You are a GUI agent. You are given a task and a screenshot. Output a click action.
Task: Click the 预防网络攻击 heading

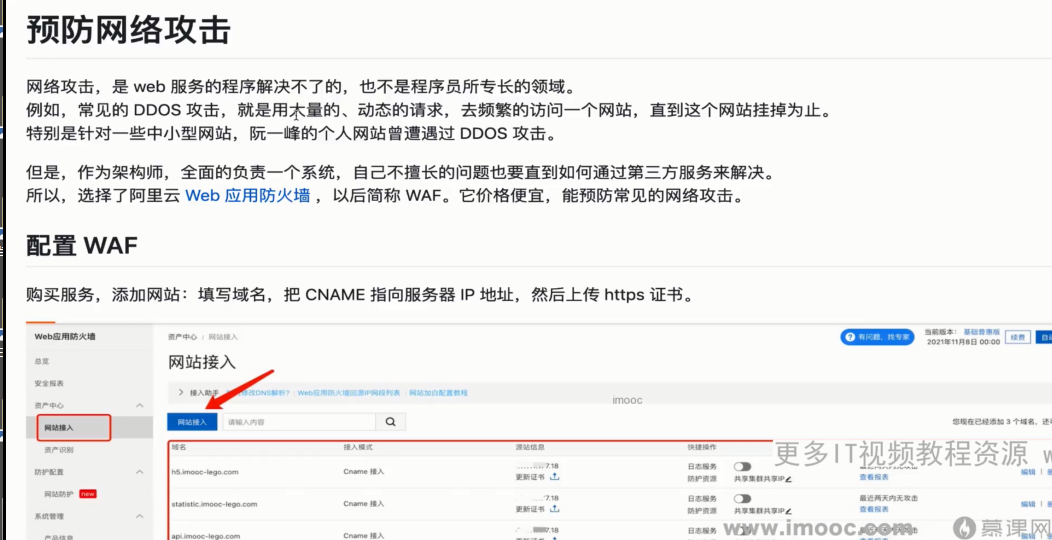click(128, 30)
